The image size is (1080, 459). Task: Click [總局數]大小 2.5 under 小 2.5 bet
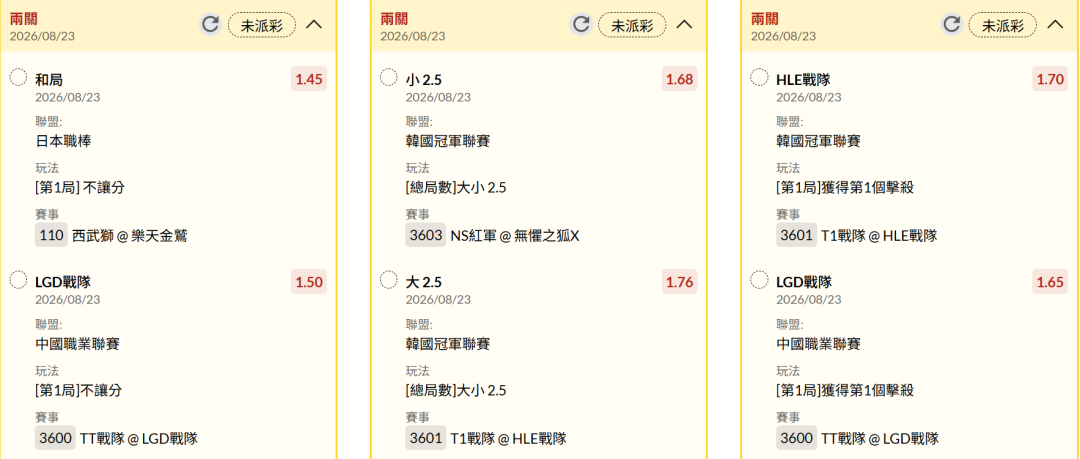pos(456,187)
